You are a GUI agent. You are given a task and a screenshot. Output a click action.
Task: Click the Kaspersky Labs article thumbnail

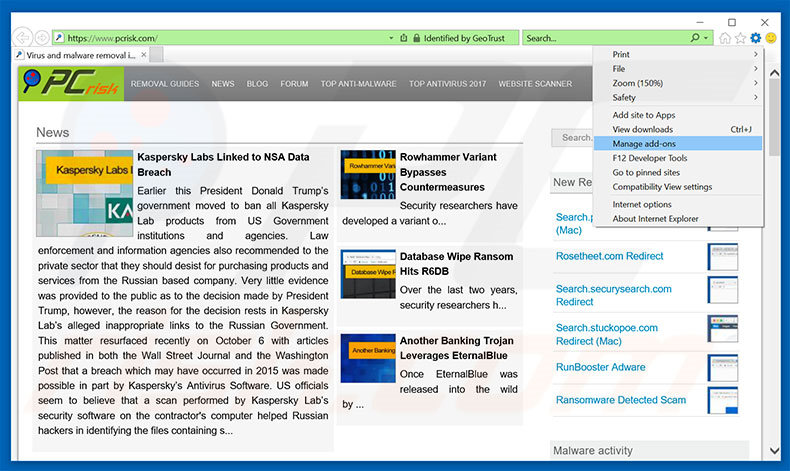coord(85,193)
